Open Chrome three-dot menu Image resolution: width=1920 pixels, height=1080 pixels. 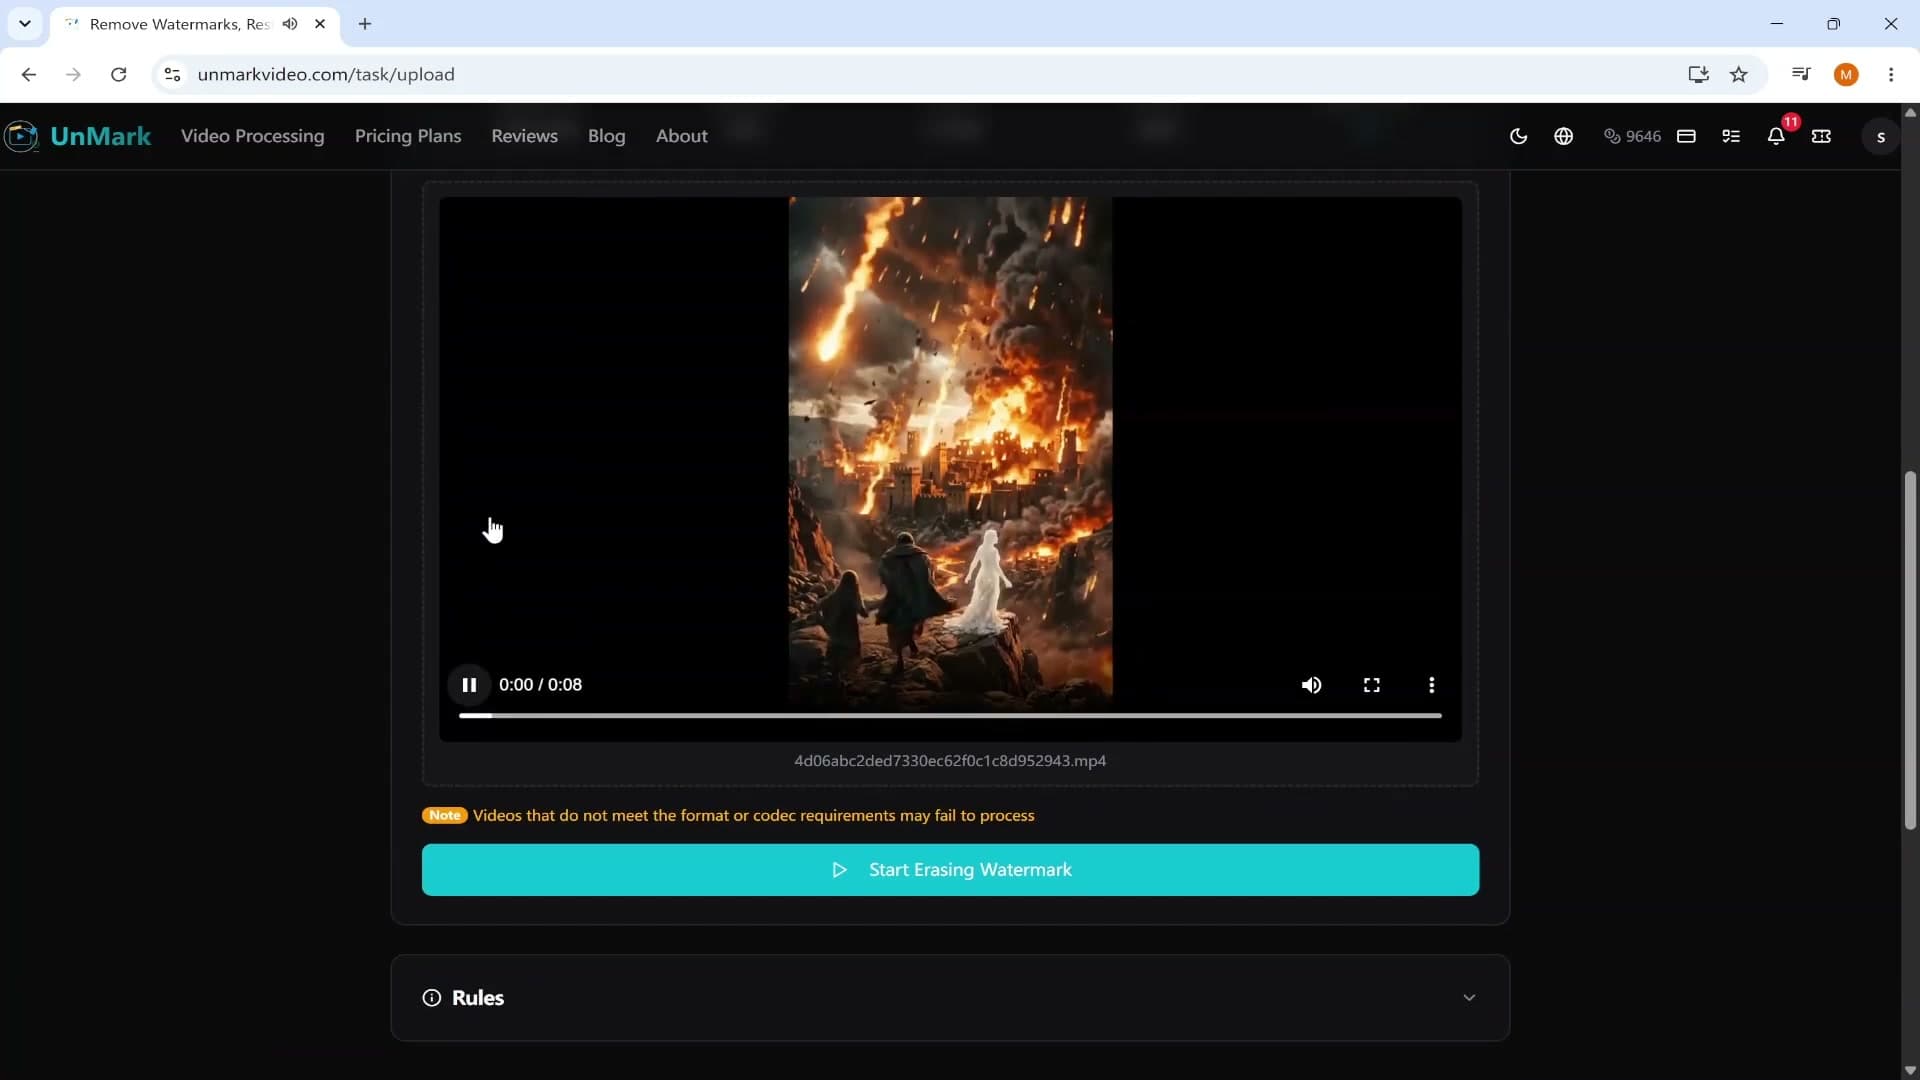(x=1891, y=75)
